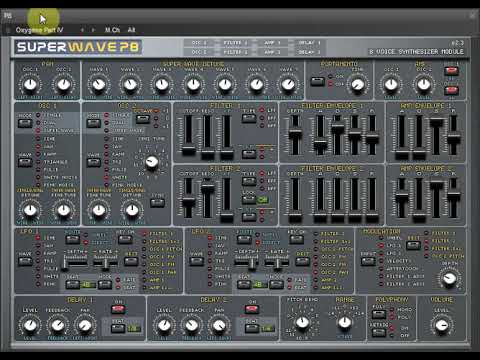Click the Wave 4 super wave detune knob
Screen dimensions: 480x360
[193, 85]
